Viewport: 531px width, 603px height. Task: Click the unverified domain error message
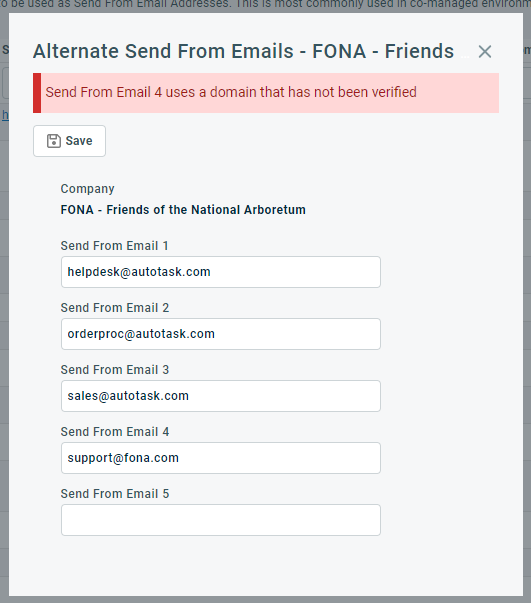tap(231, 92)
